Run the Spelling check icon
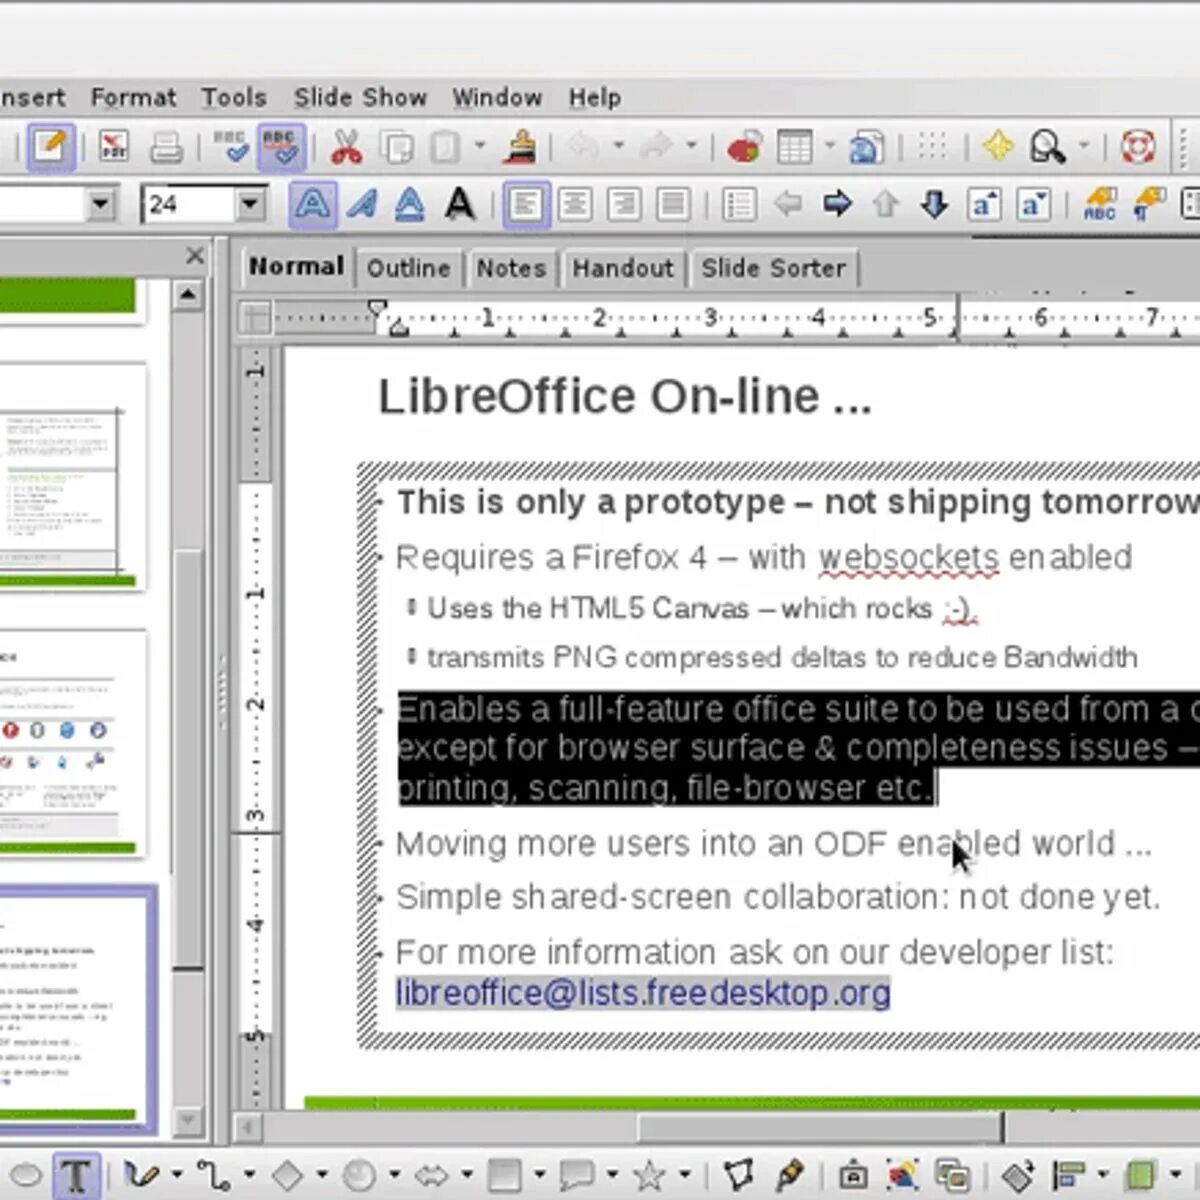1200x1200 pixels. [230, 147]
